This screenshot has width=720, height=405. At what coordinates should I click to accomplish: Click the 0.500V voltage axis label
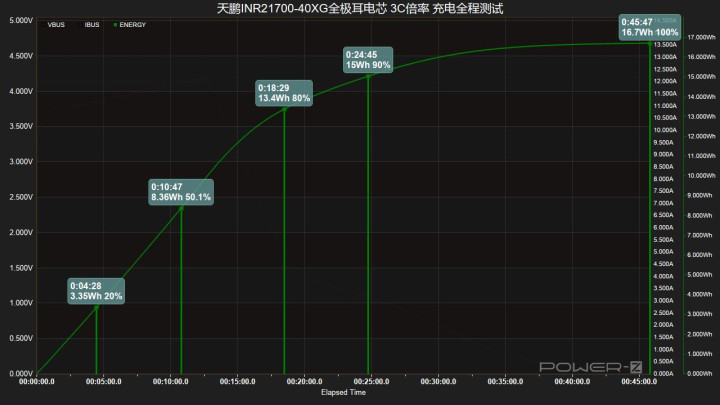[x=21, y=338]
